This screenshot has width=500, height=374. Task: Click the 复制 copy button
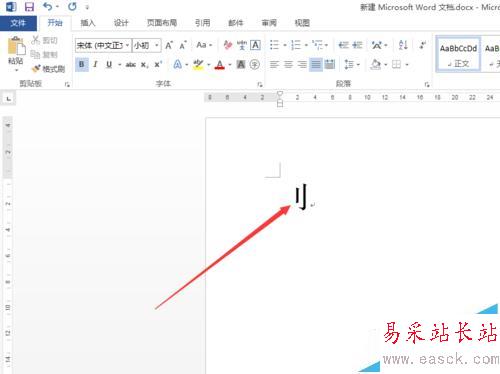pos(44,54)
